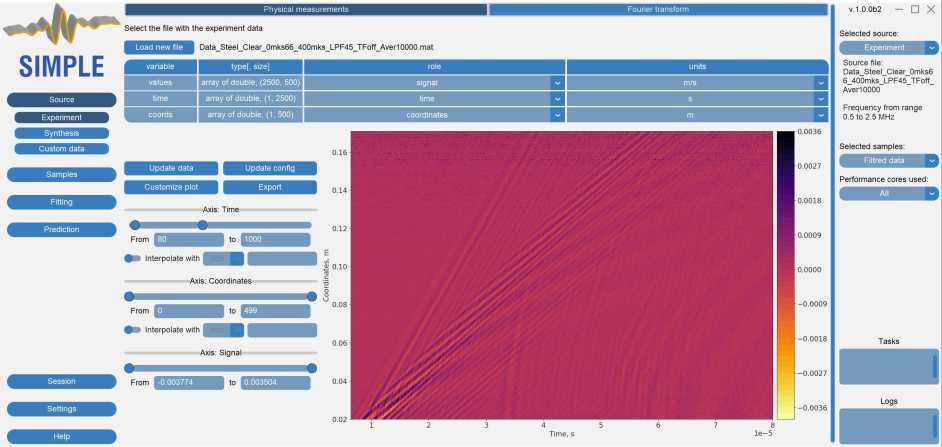Click Coordinates axis left slider handle

click(x=129, y=296)
